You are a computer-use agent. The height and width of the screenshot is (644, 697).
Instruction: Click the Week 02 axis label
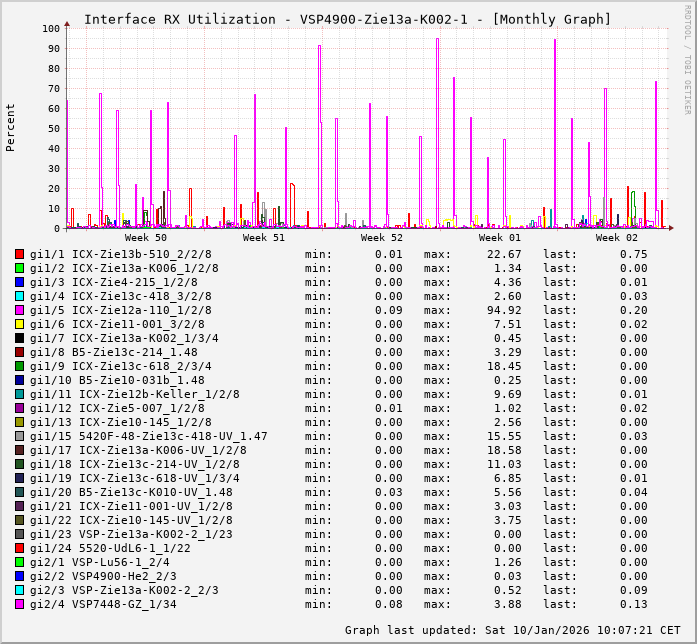click(617, 238)
